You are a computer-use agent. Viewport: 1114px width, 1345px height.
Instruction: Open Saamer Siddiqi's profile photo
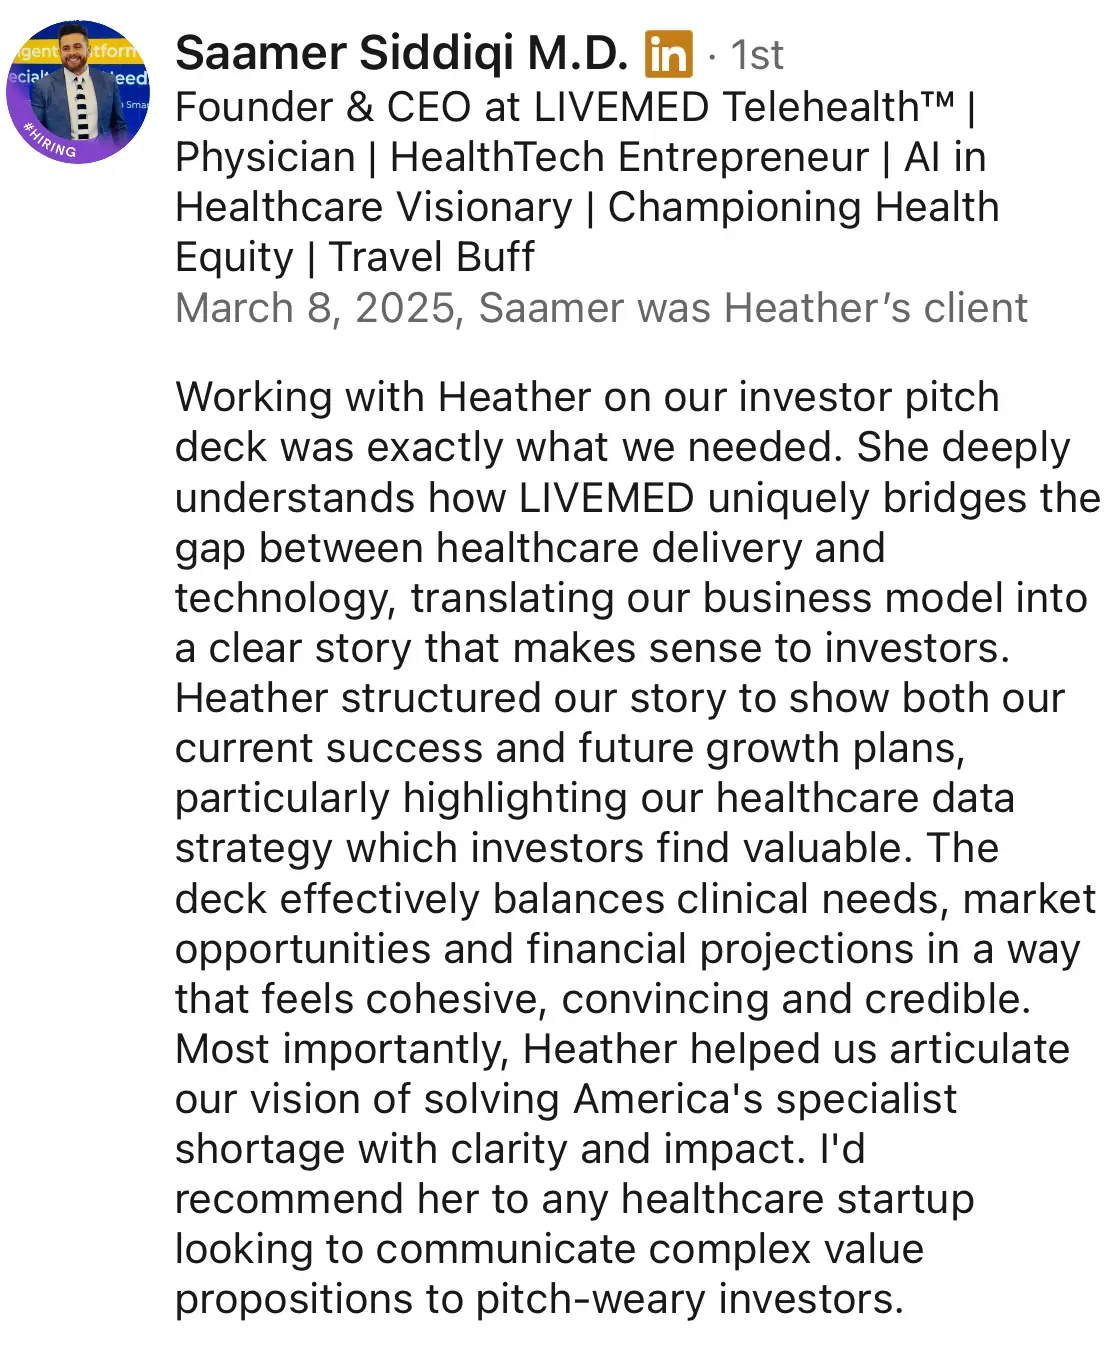[x=78, y=92]
